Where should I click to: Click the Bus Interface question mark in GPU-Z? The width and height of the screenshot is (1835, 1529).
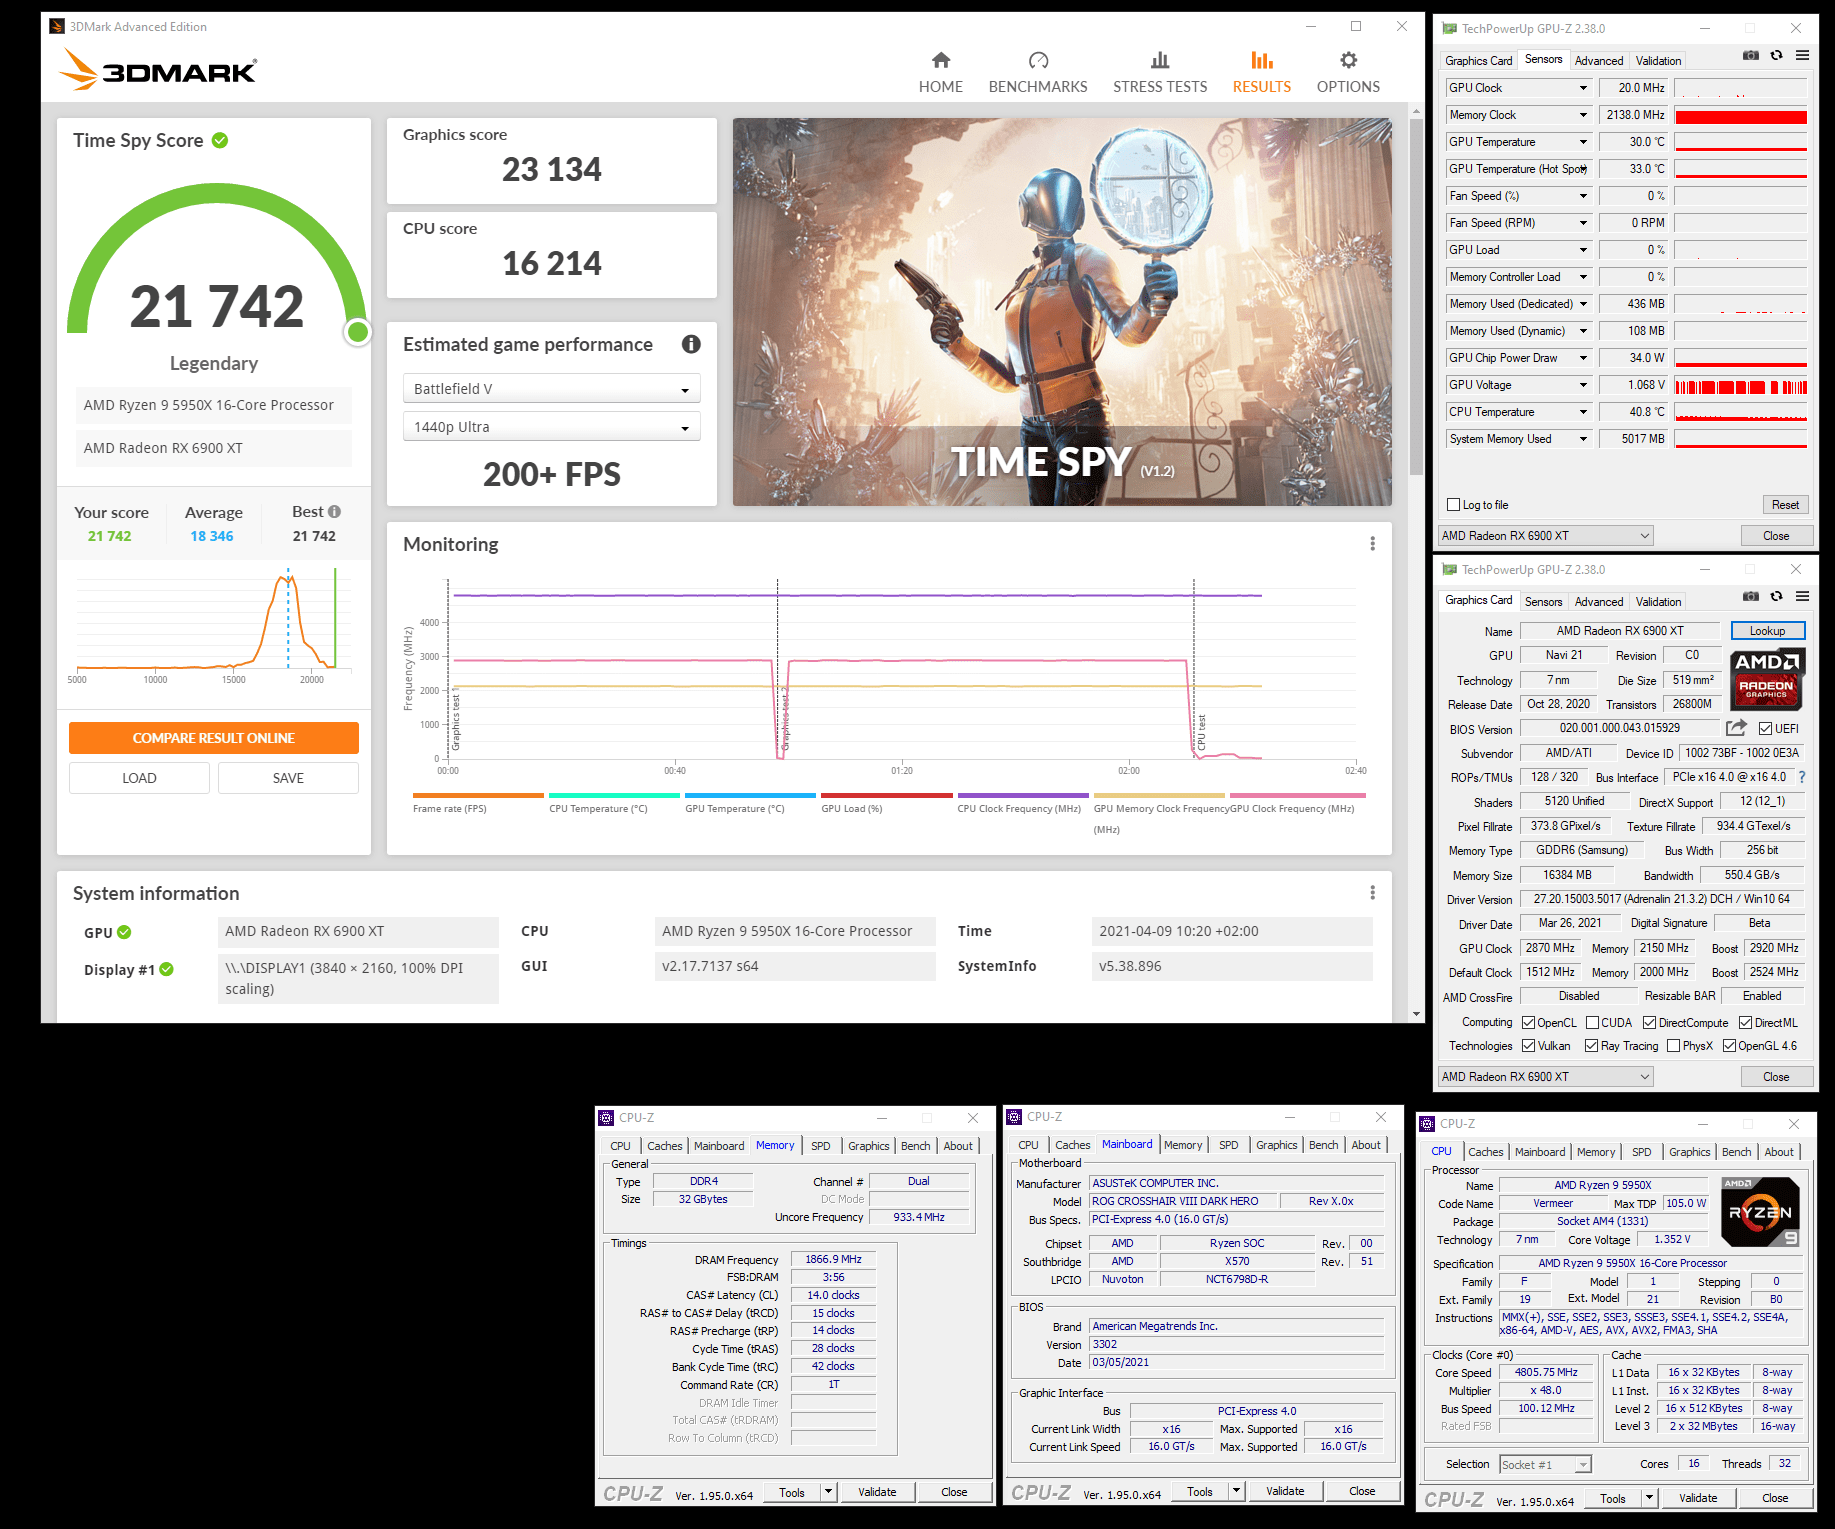coord(1802,777)
